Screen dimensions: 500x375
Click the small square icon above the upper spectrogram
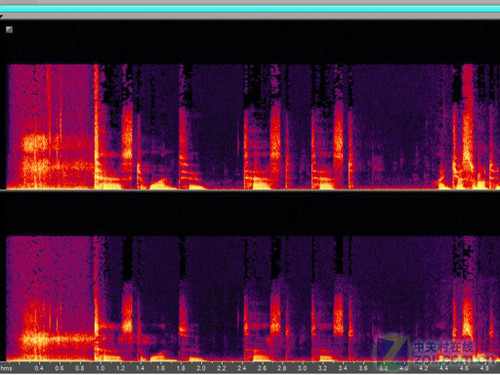pos(9,30)
